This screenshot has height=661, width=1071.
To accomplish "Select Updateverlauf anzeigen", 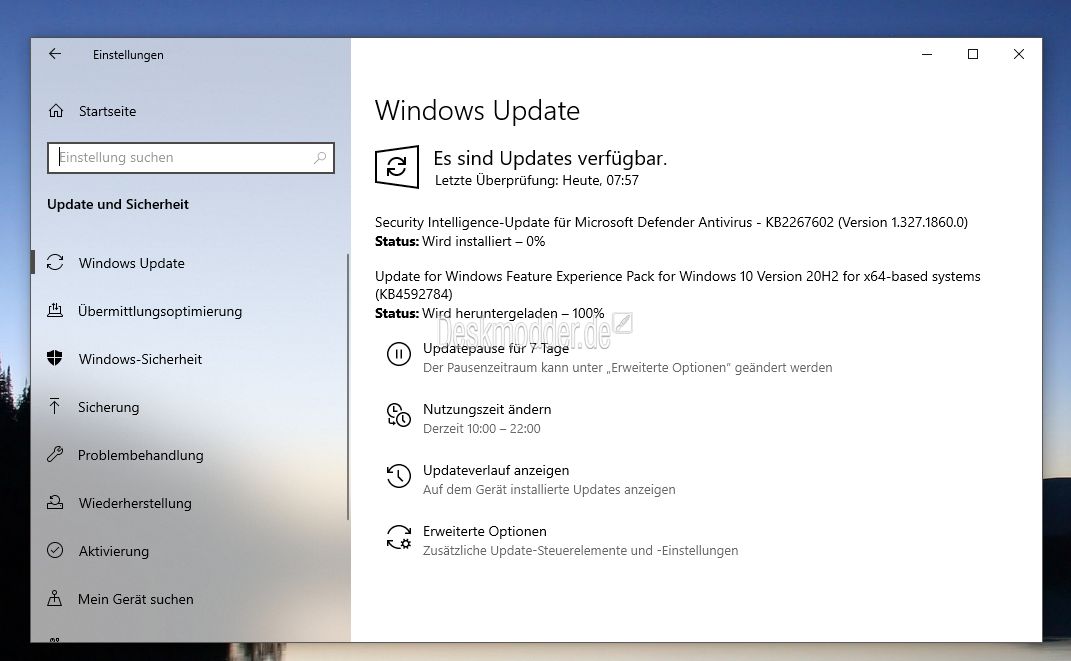I will point(496,470).
